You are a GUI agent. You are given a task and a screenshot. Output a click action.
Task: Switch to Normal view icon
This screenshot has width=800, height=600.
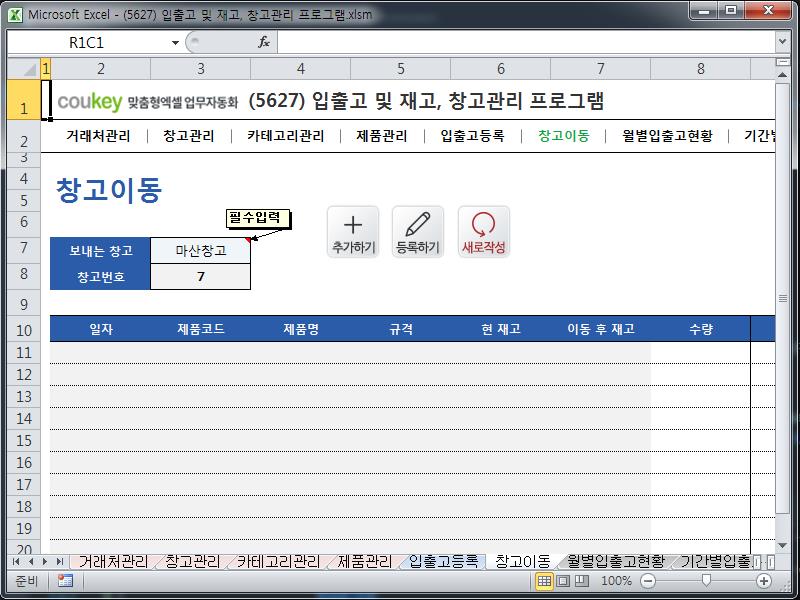click(544, 581)
